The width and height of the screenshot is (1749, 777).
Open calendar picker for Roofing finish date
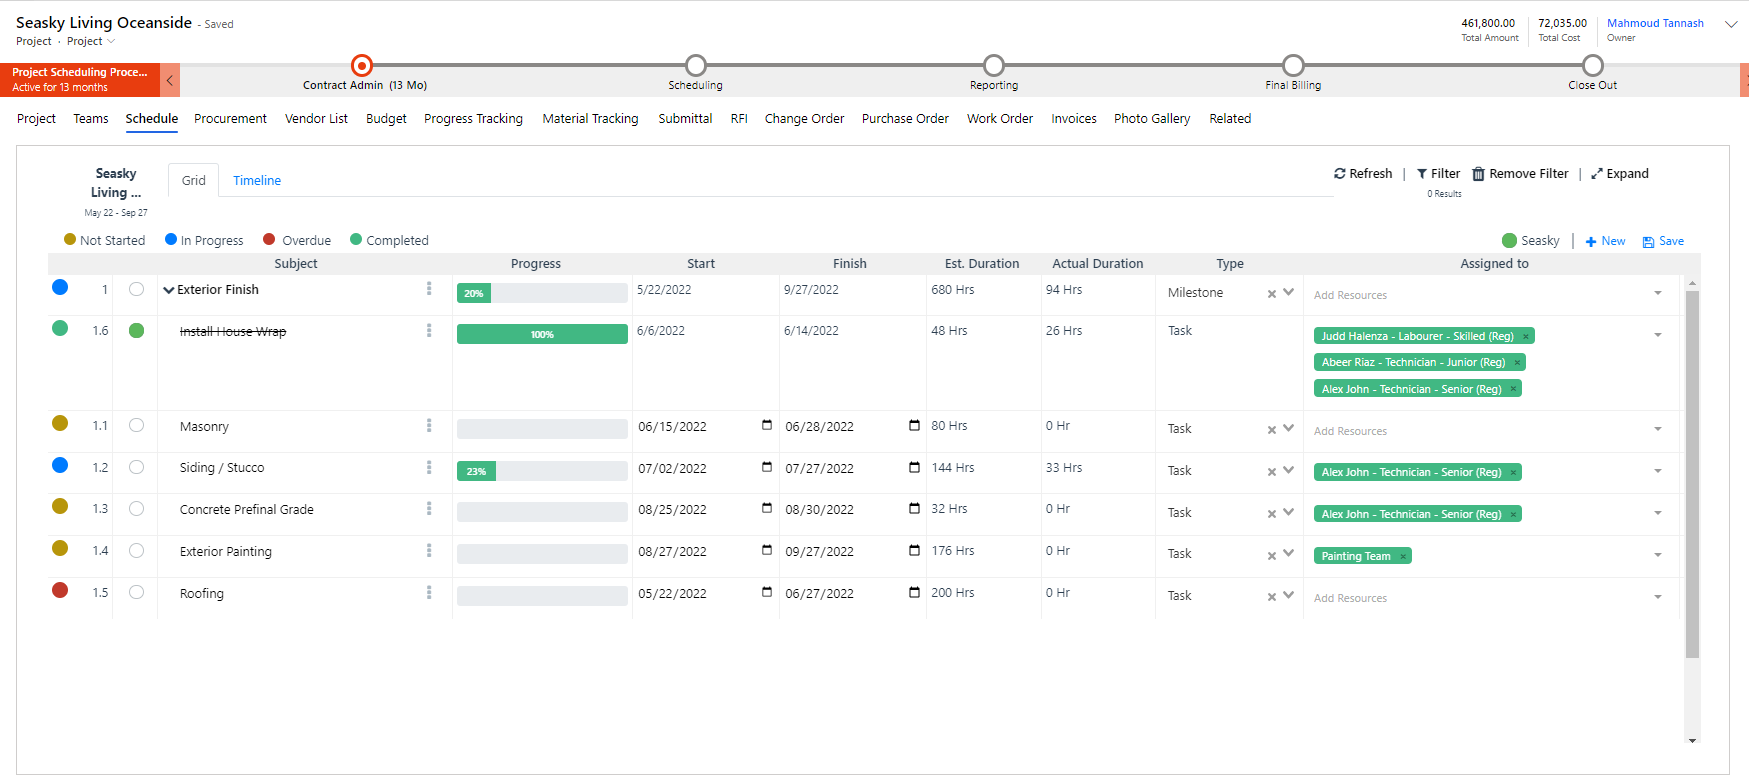click(x=914, y=592)
